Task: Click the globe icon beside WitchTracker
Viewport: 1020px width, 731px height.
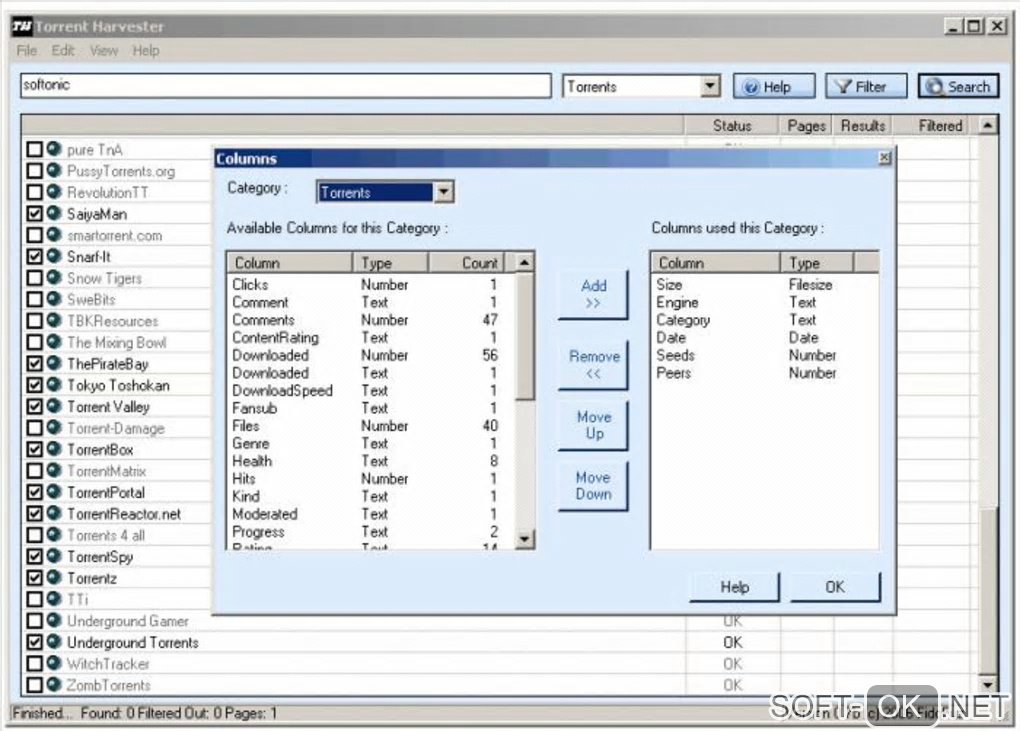Action: click(x=54, y=663)
